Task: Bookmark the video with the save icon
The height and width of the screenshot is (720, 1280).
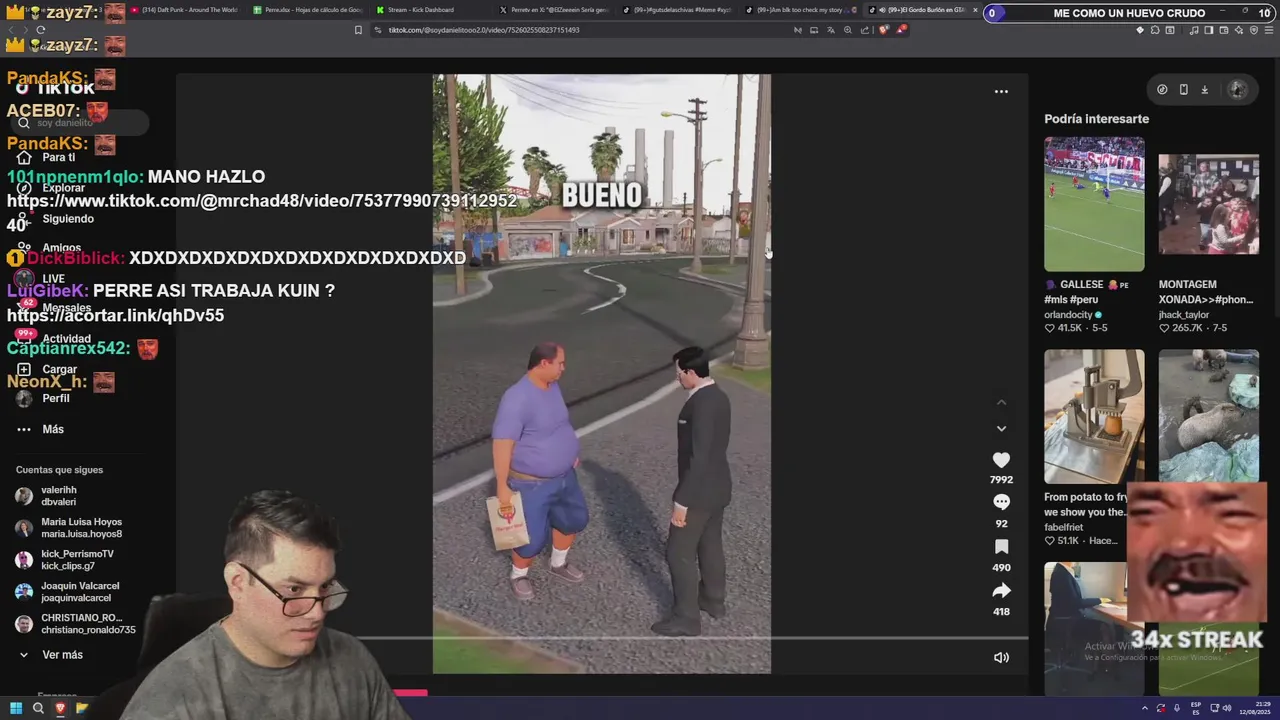Action: click(x=1001, y=547)
